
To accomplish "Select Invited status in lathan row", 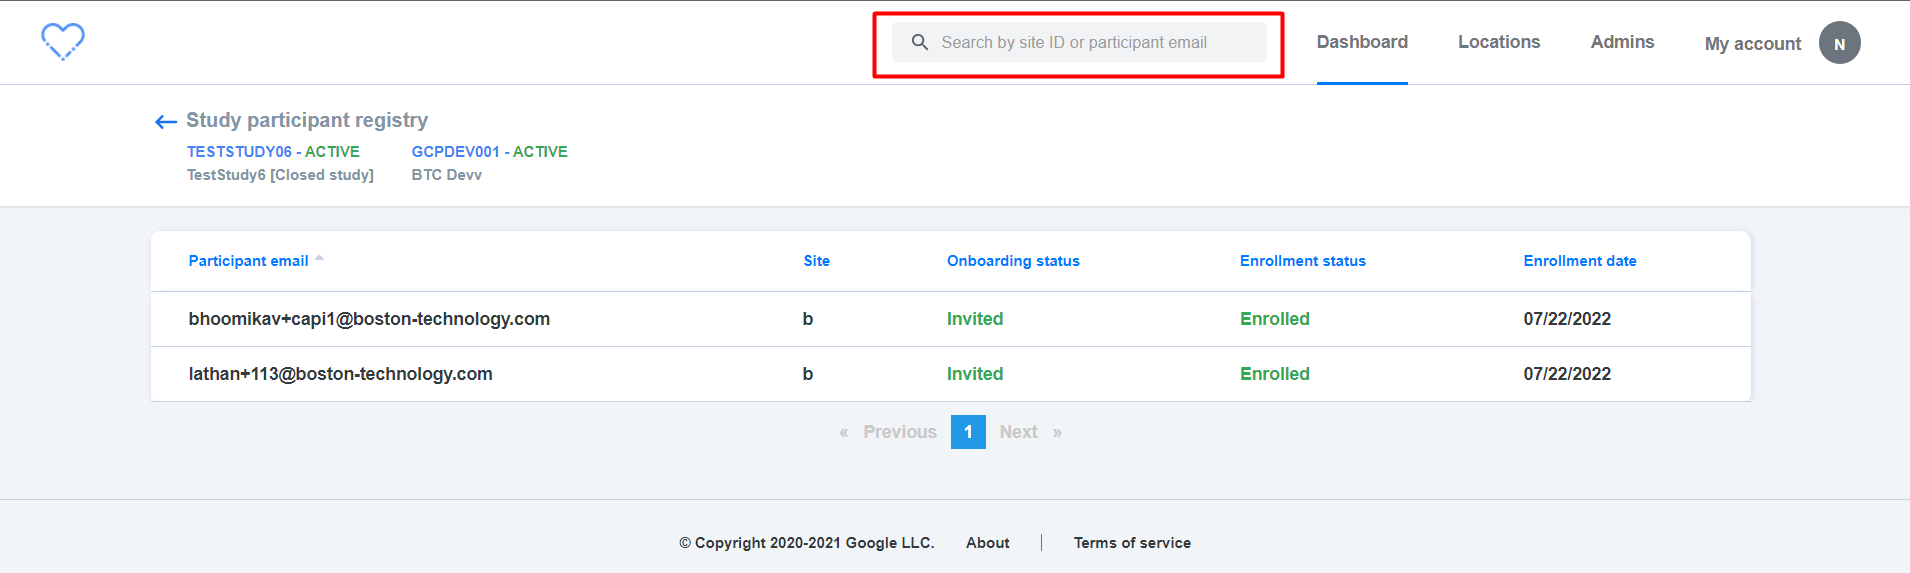I will coord(975,374).
